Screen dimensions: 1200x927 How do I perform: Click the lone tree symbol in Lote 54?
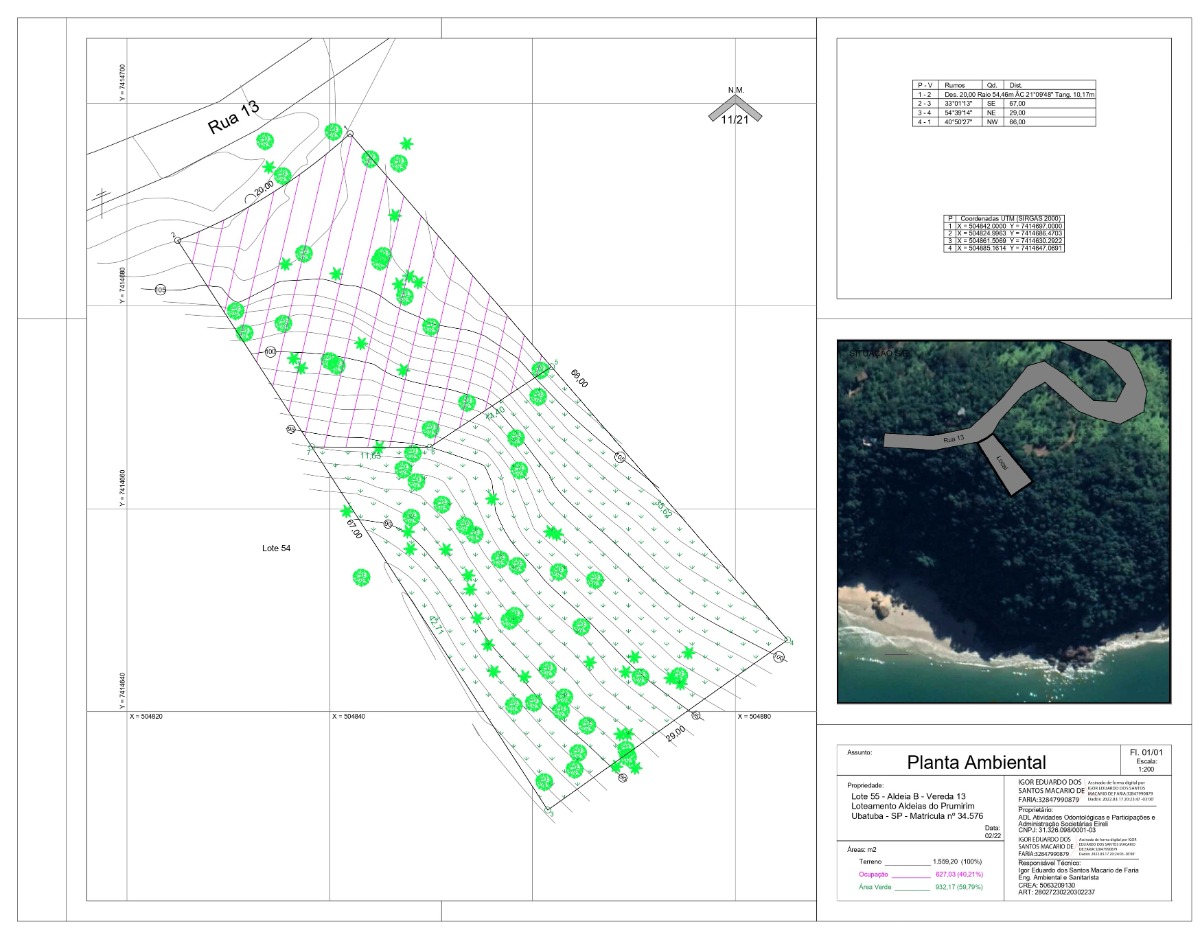[361, 577]
